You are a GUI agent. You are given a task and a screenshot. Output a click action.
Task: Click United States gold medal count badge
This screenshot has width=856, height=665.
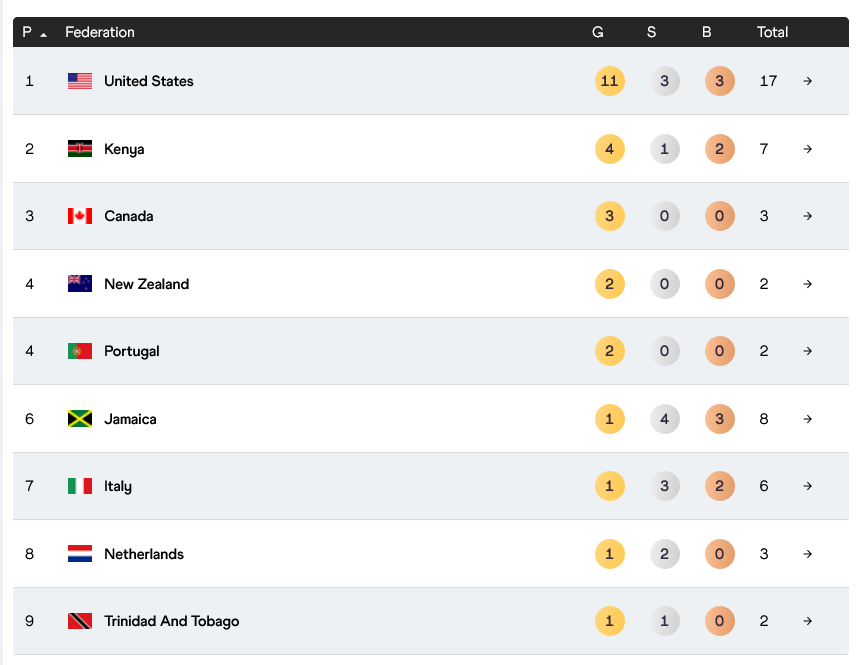(x=609, y=81)
